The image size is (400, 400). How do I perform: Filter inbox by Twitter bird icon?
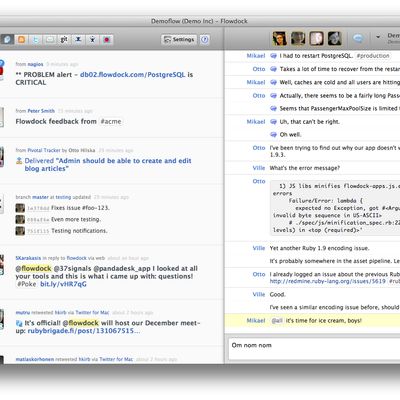point(36,40)
